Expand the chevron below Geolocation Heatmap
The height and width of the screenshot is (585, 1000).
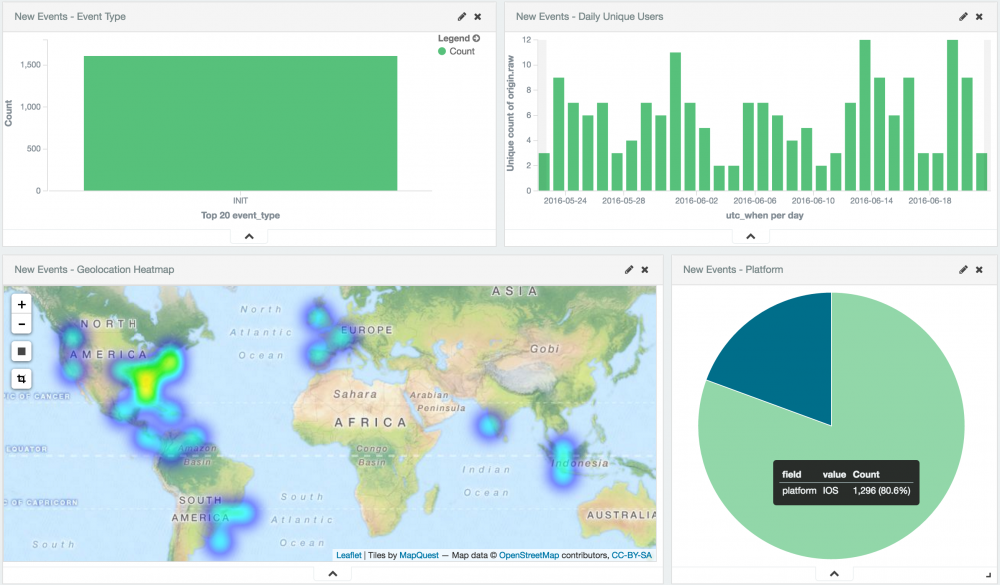tap(332, 573)
